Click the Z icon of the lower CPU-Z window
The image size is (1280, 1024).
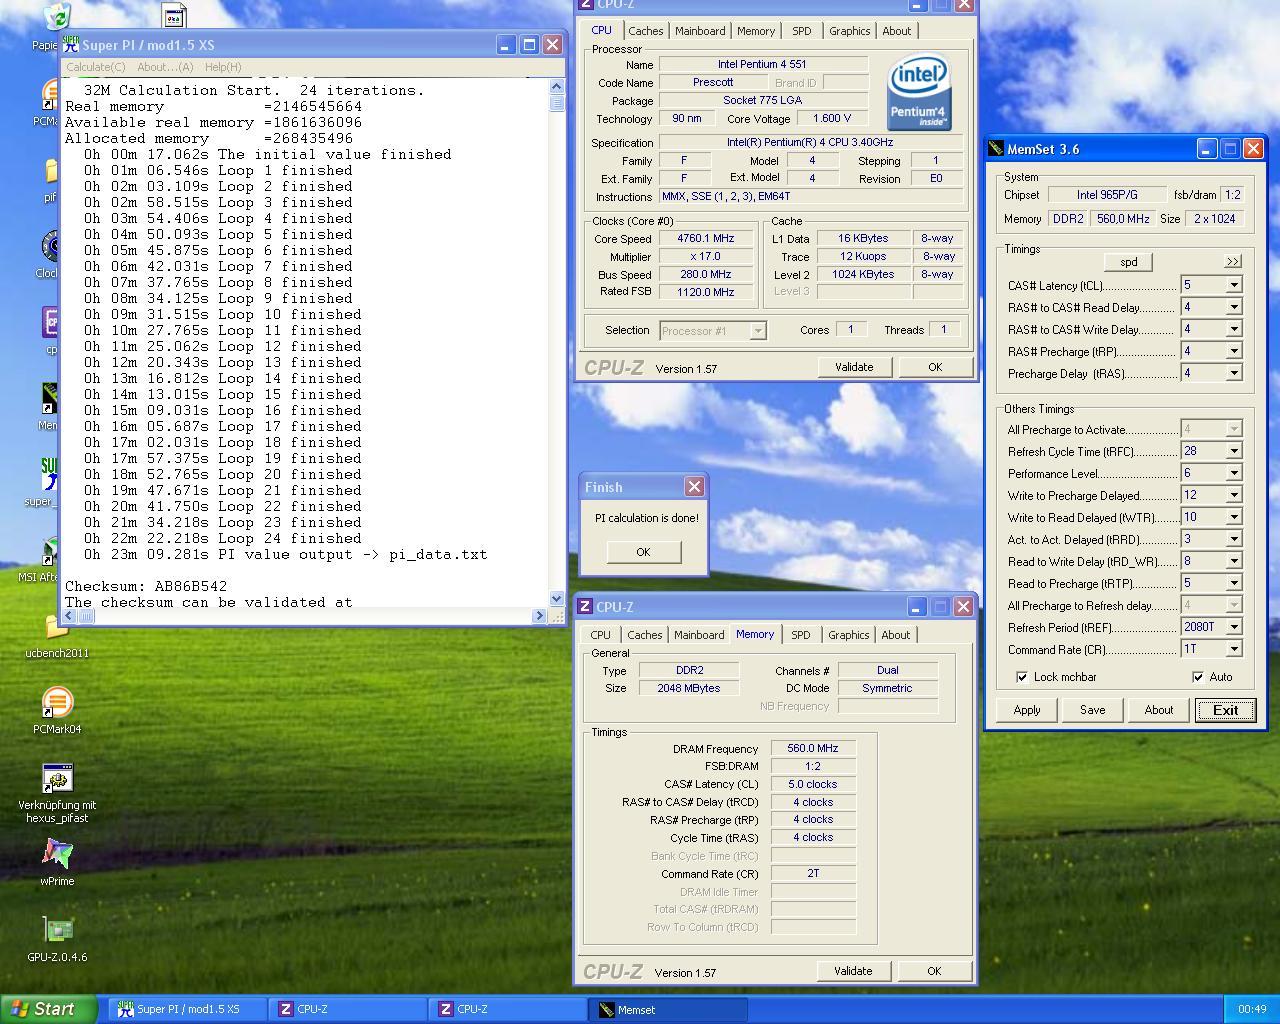[585, 607]
